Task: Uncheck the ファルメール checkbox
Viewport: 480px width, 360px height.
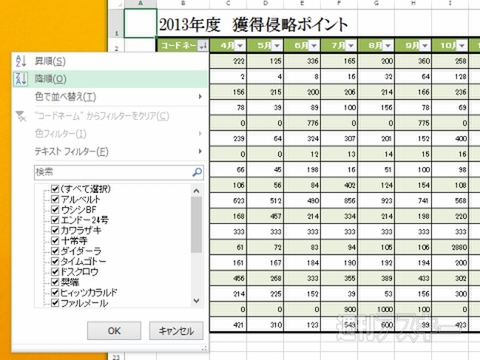Action: coord(55,303)
